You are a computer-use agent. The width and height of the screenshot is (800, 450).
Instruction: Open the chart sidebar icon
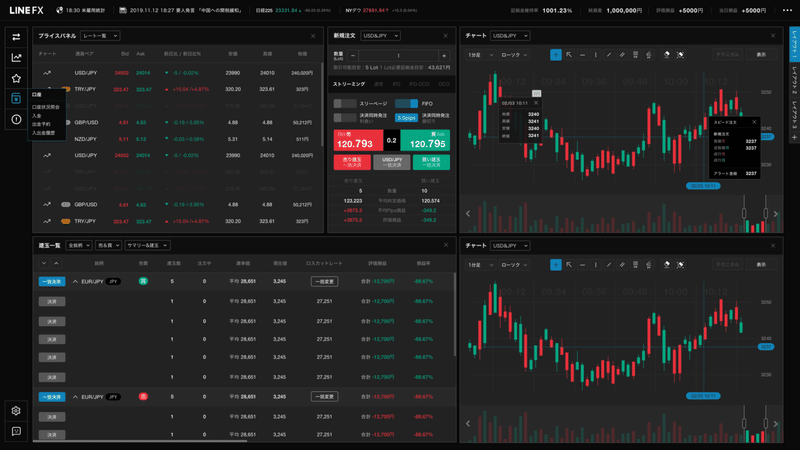coord(16,58)
